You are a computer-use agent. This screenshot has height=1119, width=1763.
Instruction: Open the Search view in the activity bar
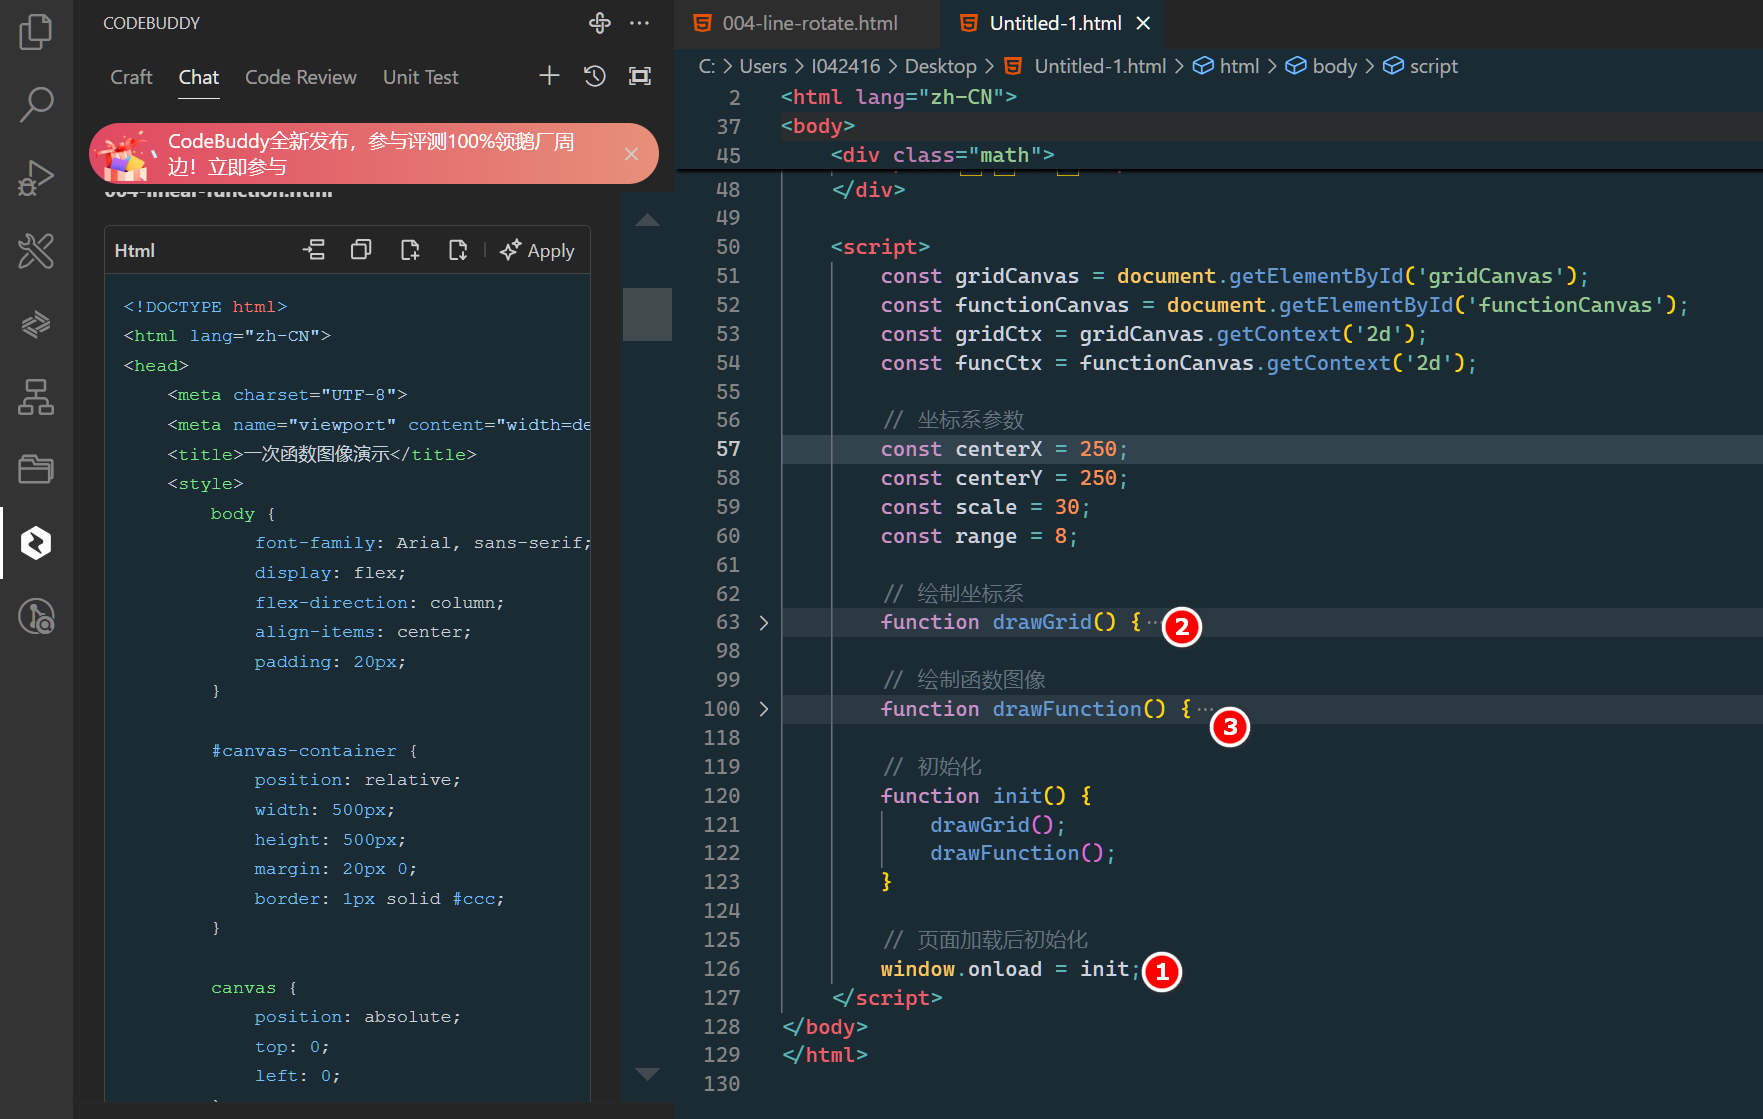pos(36,104)
